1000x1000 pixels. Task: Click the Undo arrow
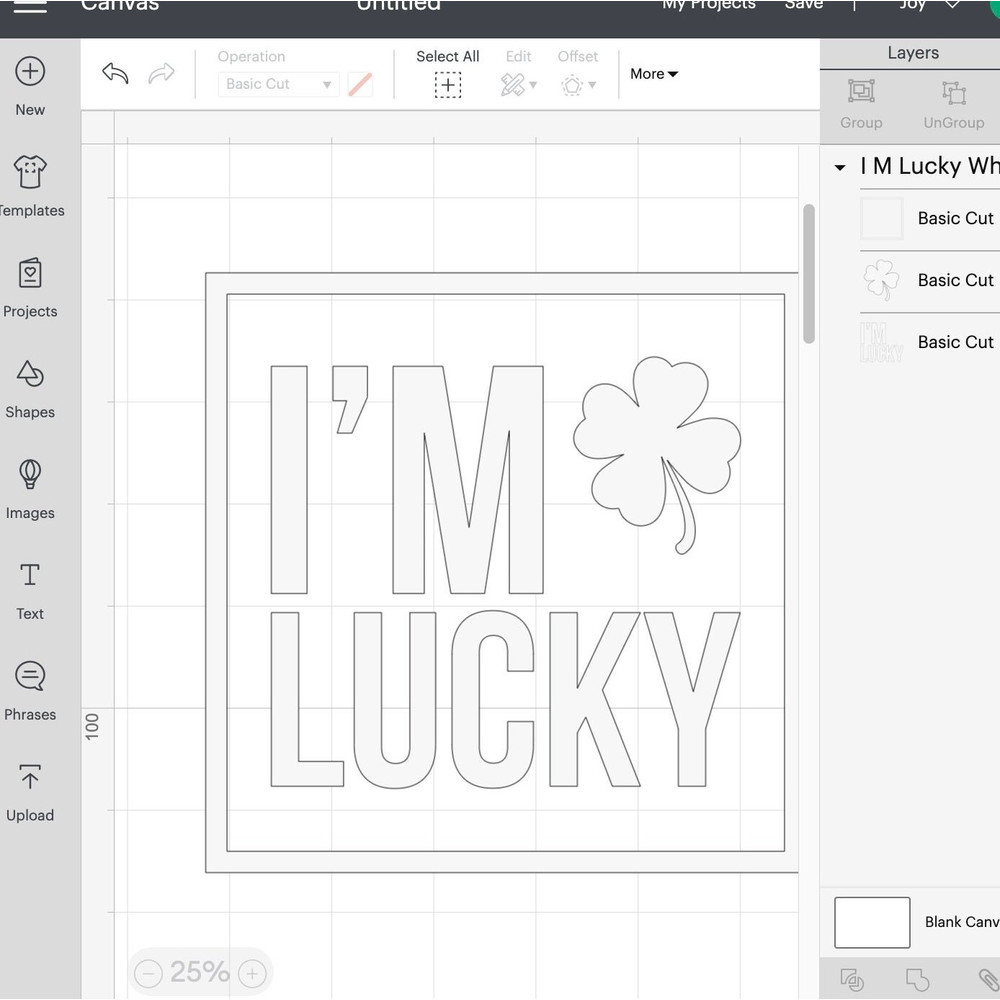[x=114, y=74]
